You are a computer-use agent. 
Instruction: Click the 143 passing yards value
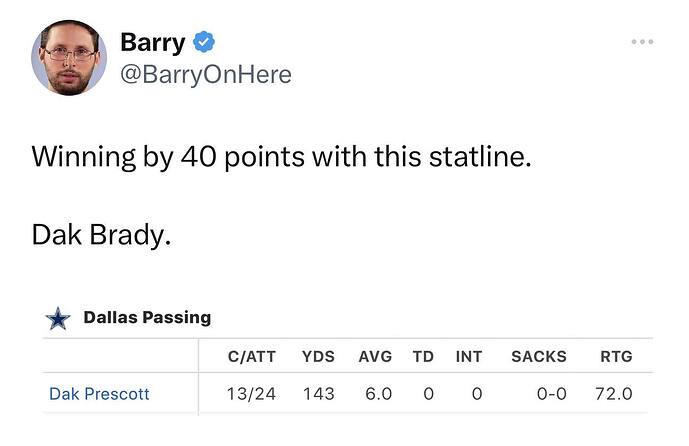318,394
